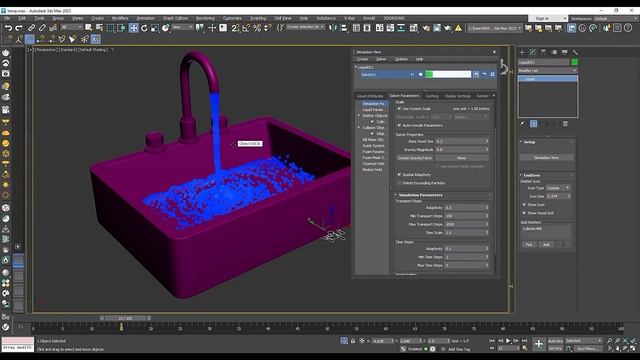Switch to the Liquid Attributes tab
Screen dimensions: 640x360
click(x=370, y=96)
